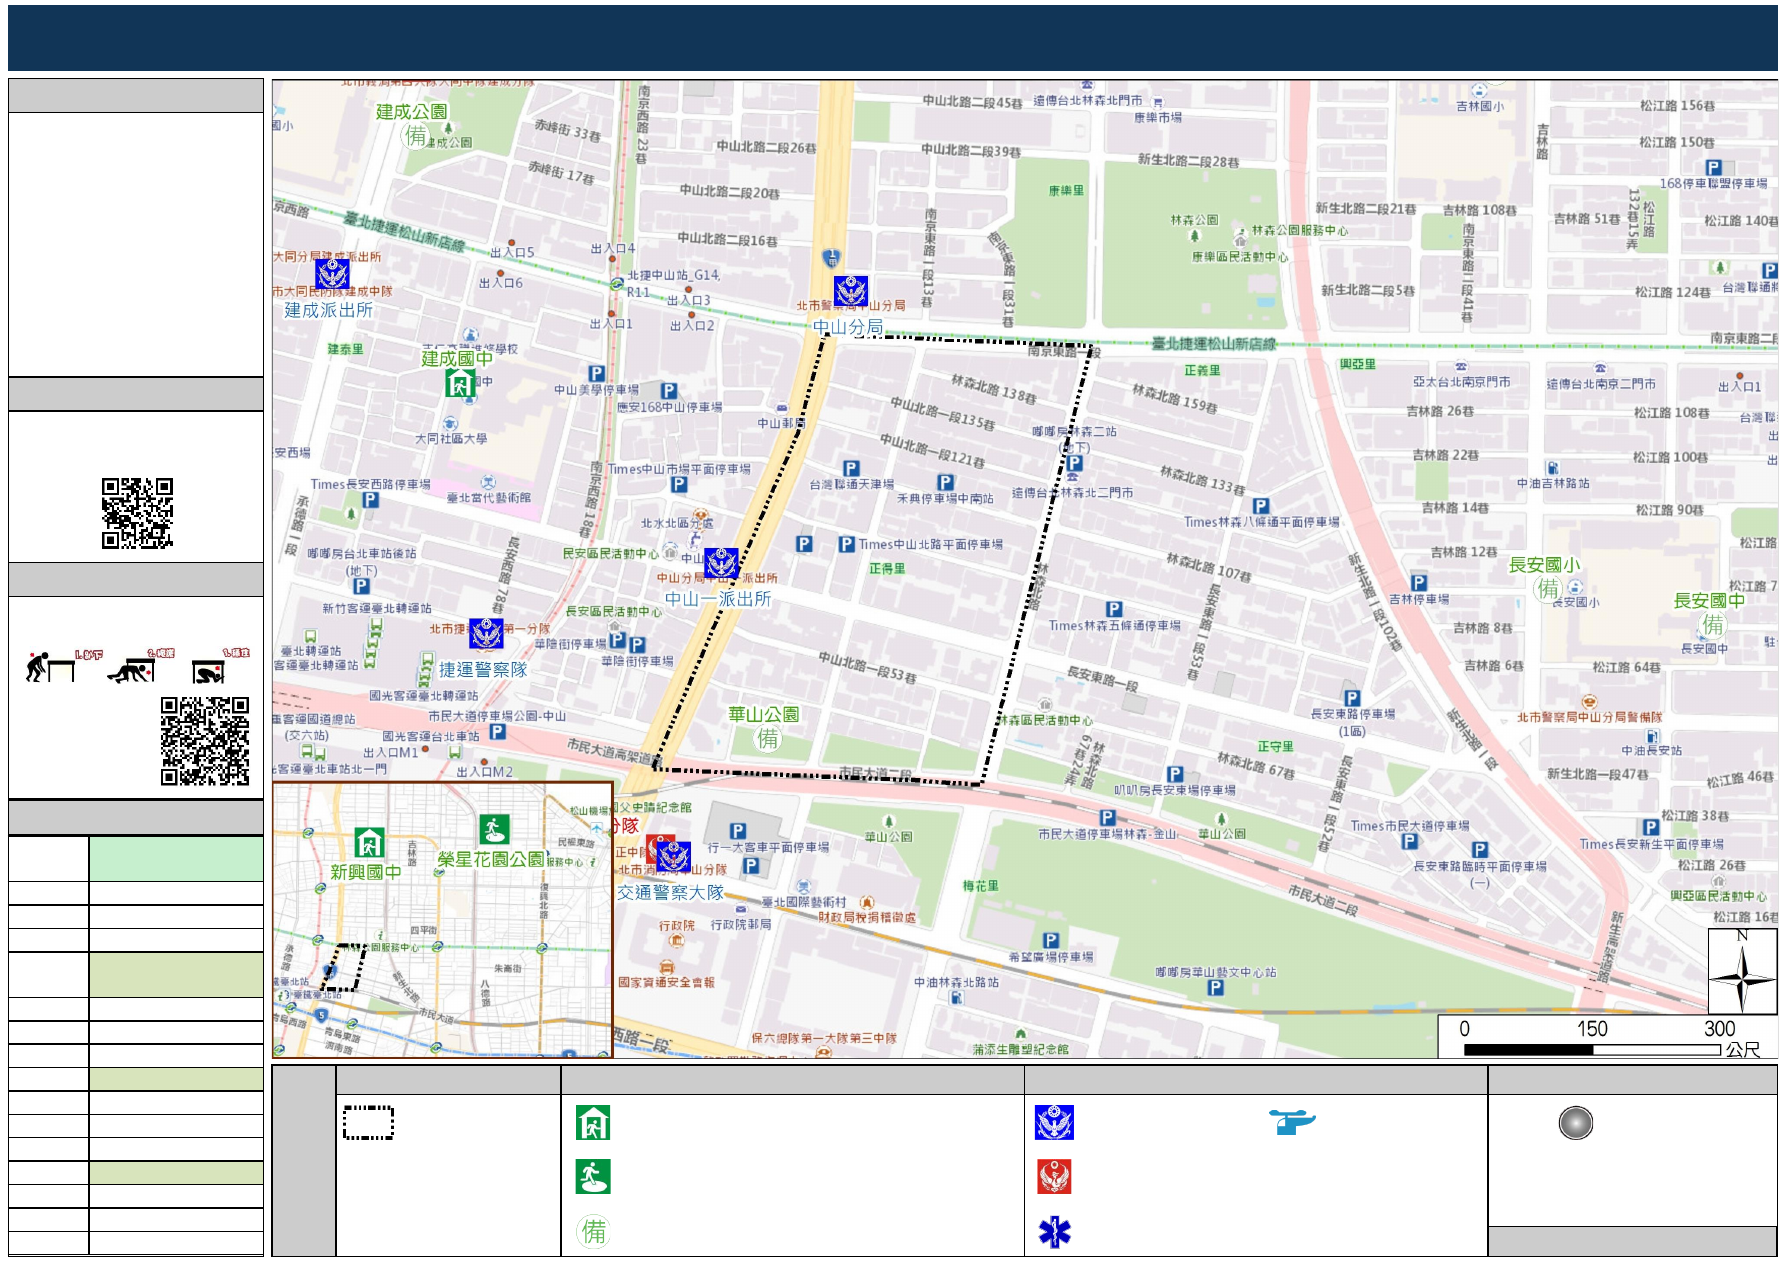Click the police badge icon above 交通警察大隊
Viewport: 1786px width, 1263px height.
pos(673,856)
